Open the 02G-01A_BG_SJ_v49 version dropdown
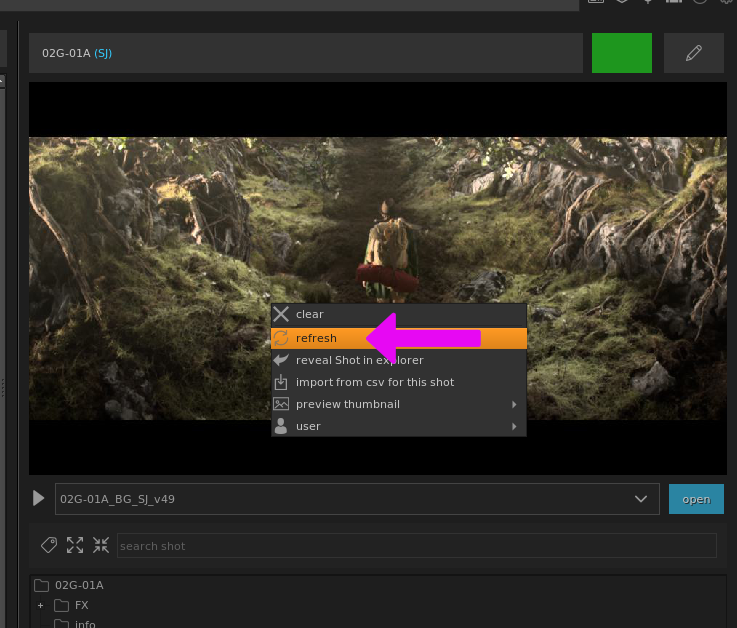737x628 pixels. pos(357,499)
